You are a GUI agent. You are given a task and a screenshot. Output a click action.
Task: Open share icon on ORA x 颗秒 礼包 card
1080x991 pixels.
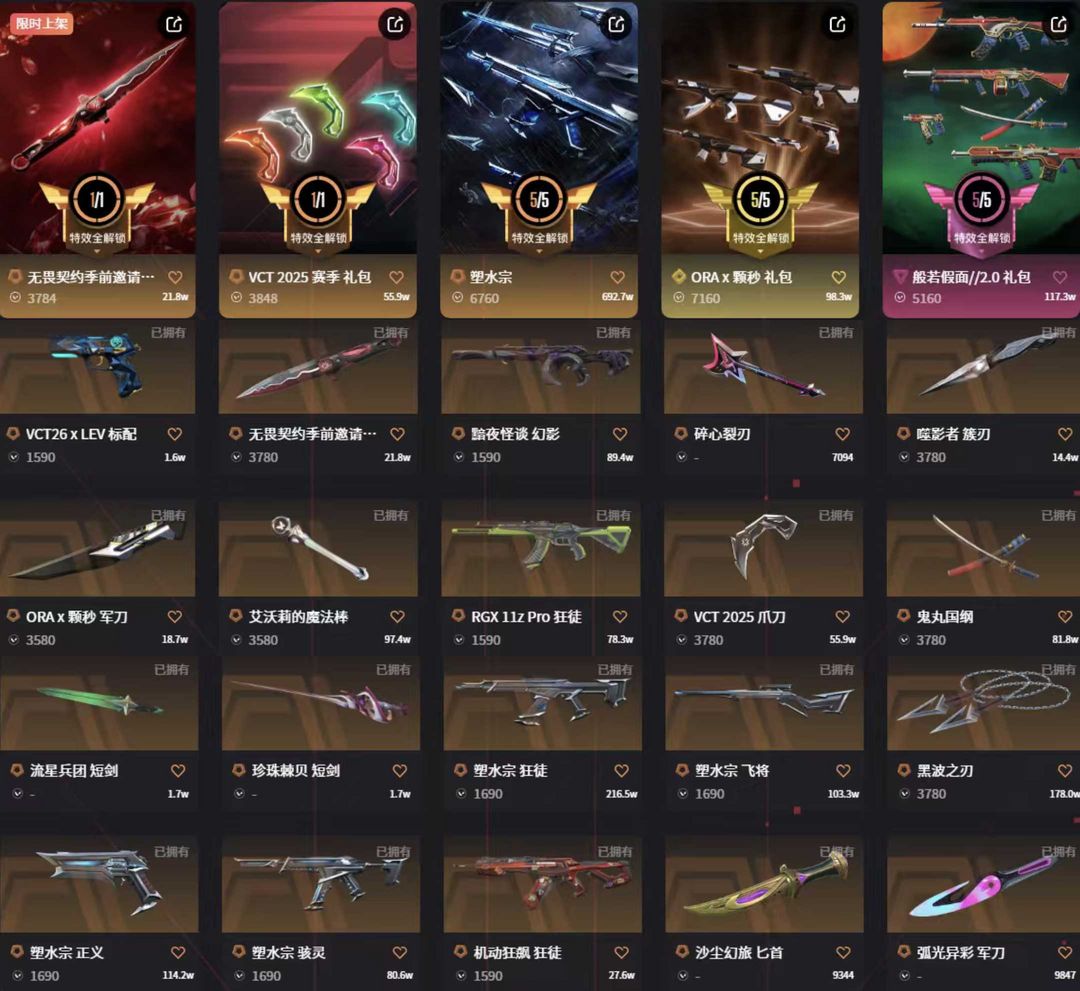pos(838,25)
